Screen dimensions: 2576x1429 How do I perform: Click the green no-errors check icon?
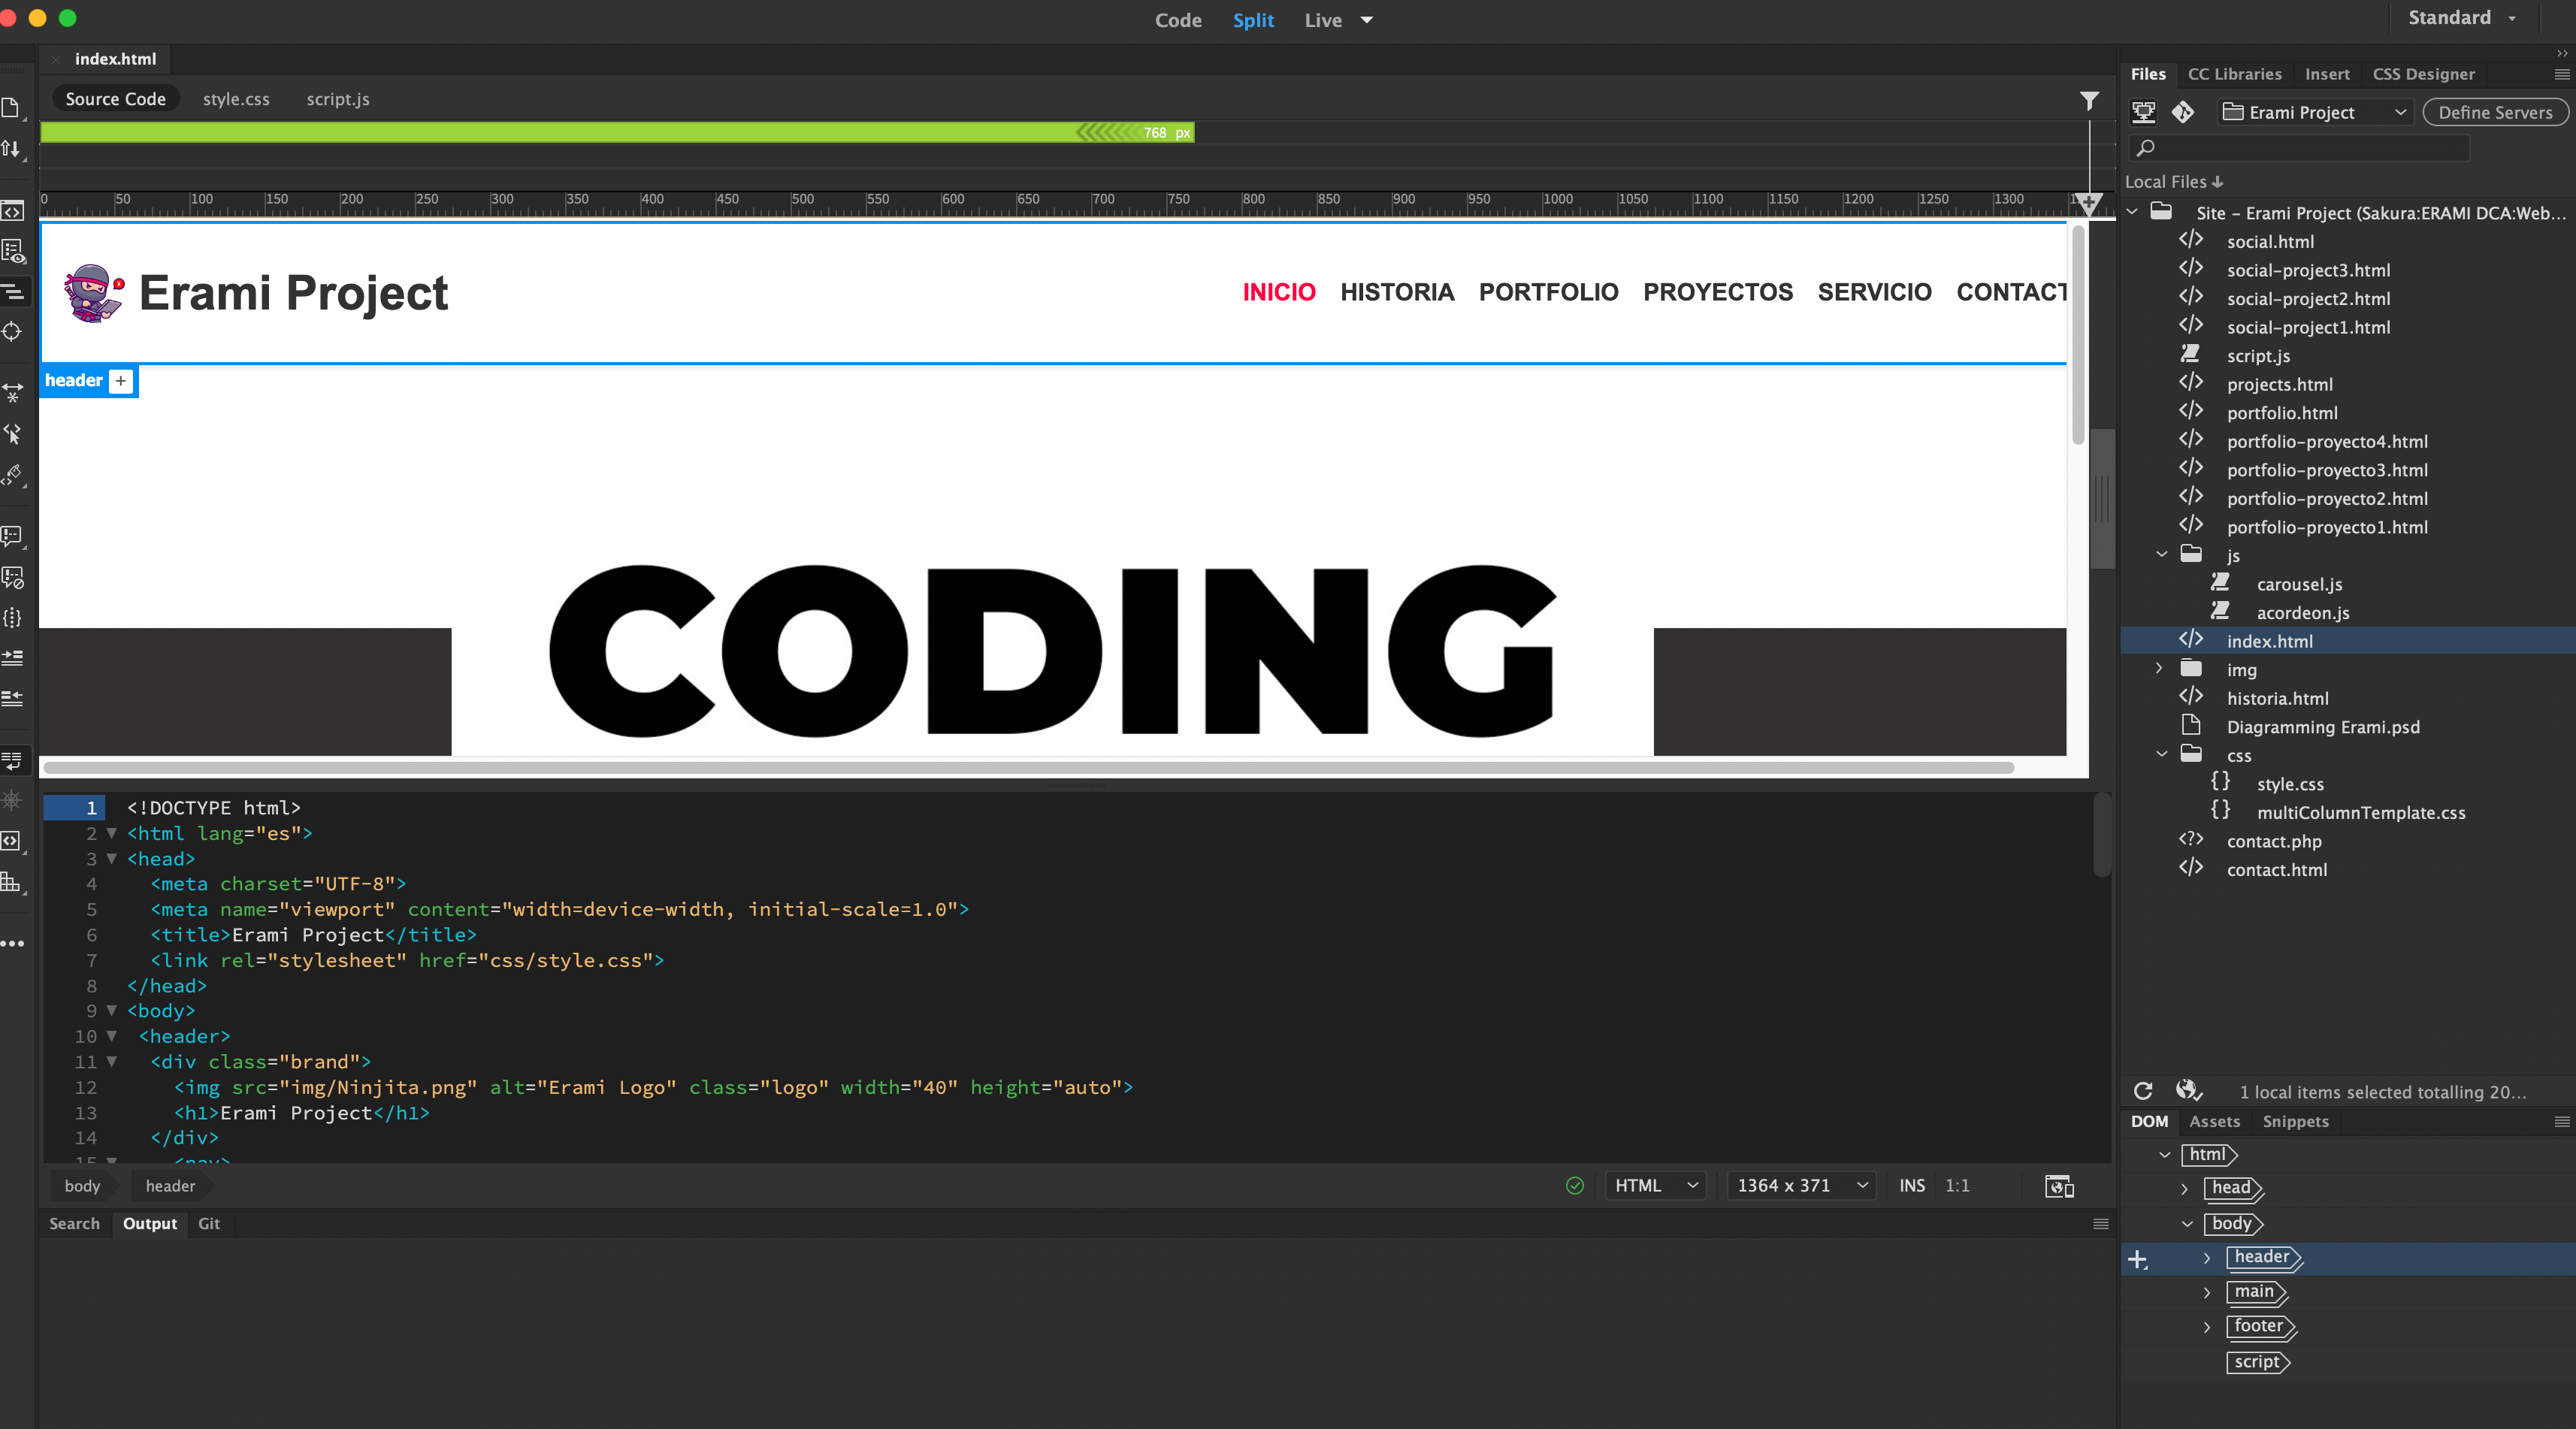point(1575,1186)
